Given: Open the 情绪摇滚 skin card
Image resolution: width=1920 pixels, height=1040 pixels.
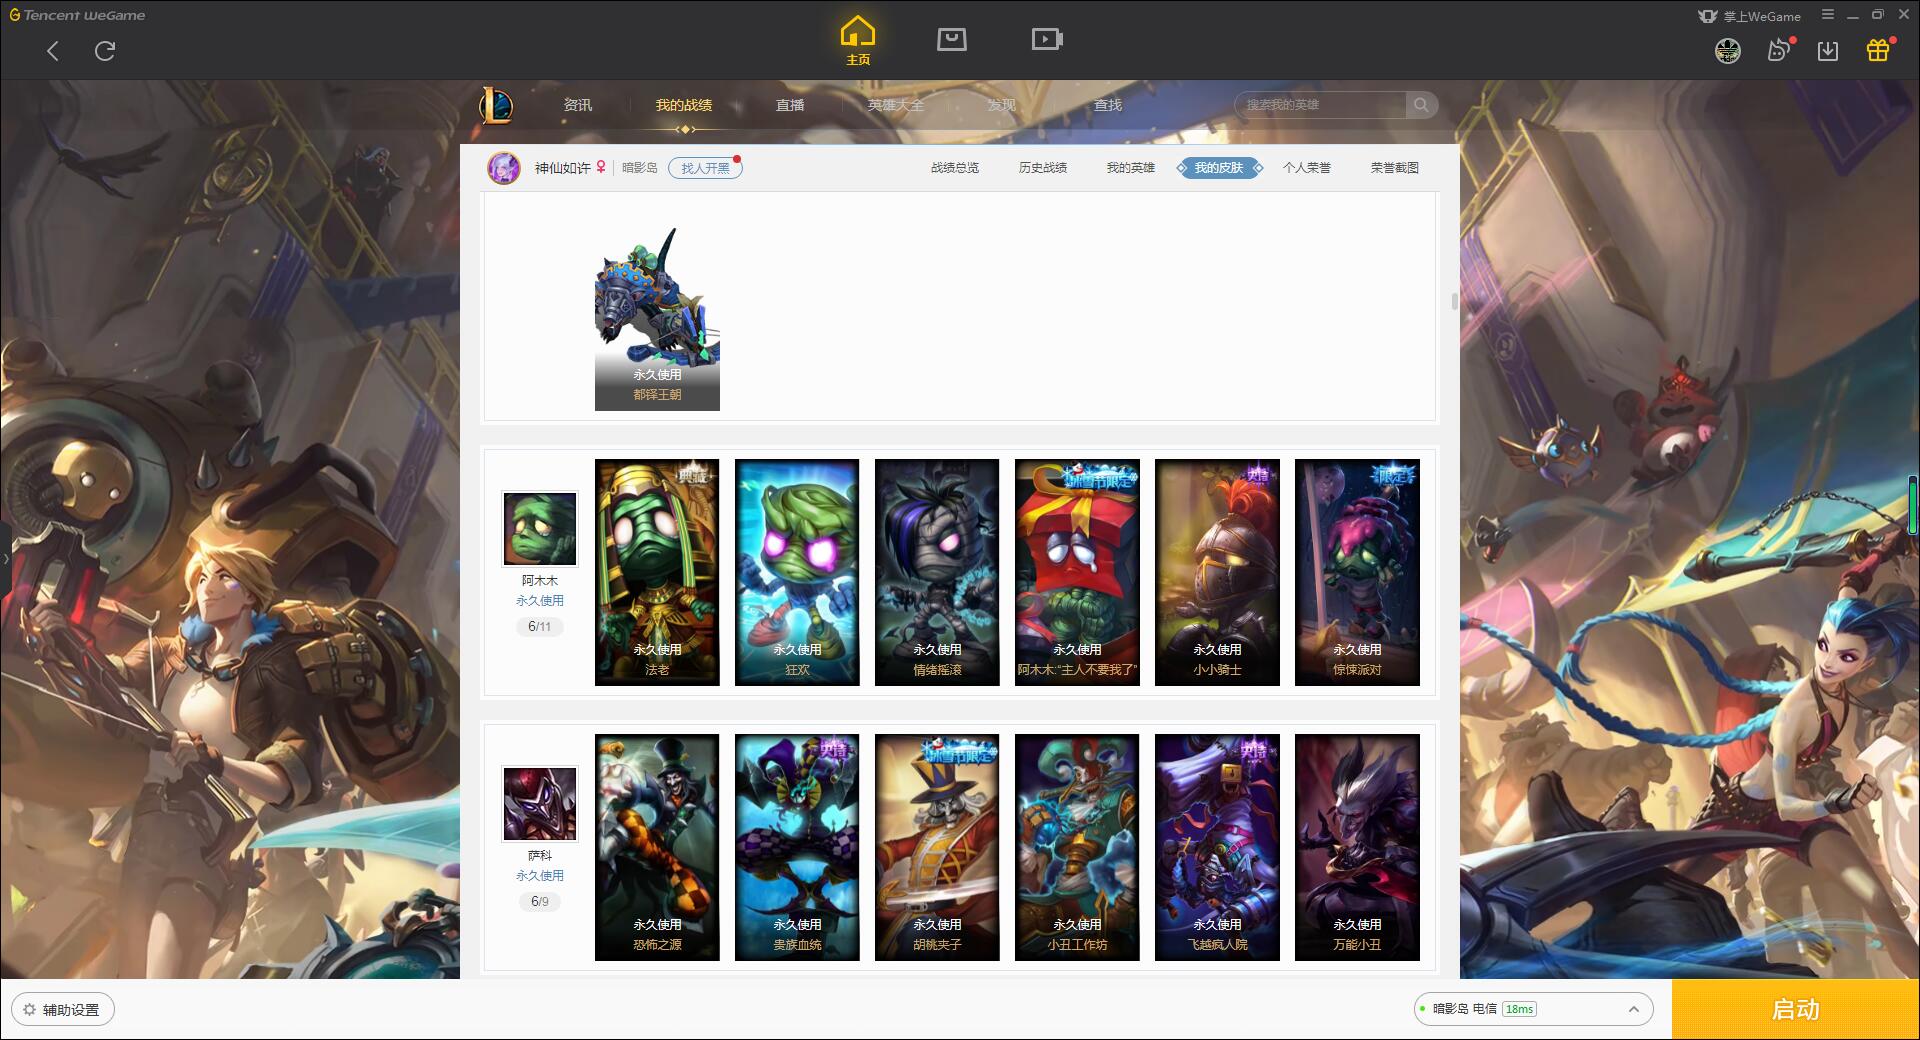Looking at the screenshot, I should [x=937, y=572].
